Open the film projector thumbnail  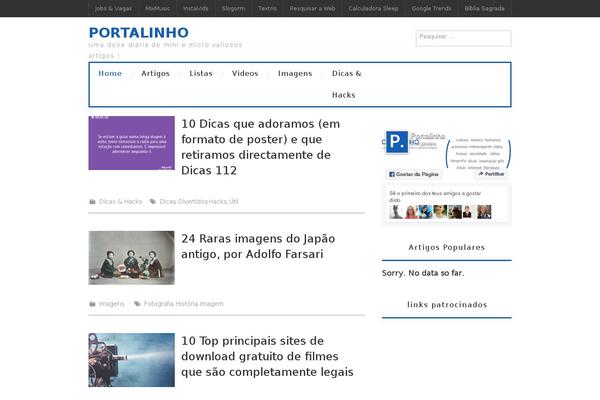pyautogui.click(x=132, y=360)
